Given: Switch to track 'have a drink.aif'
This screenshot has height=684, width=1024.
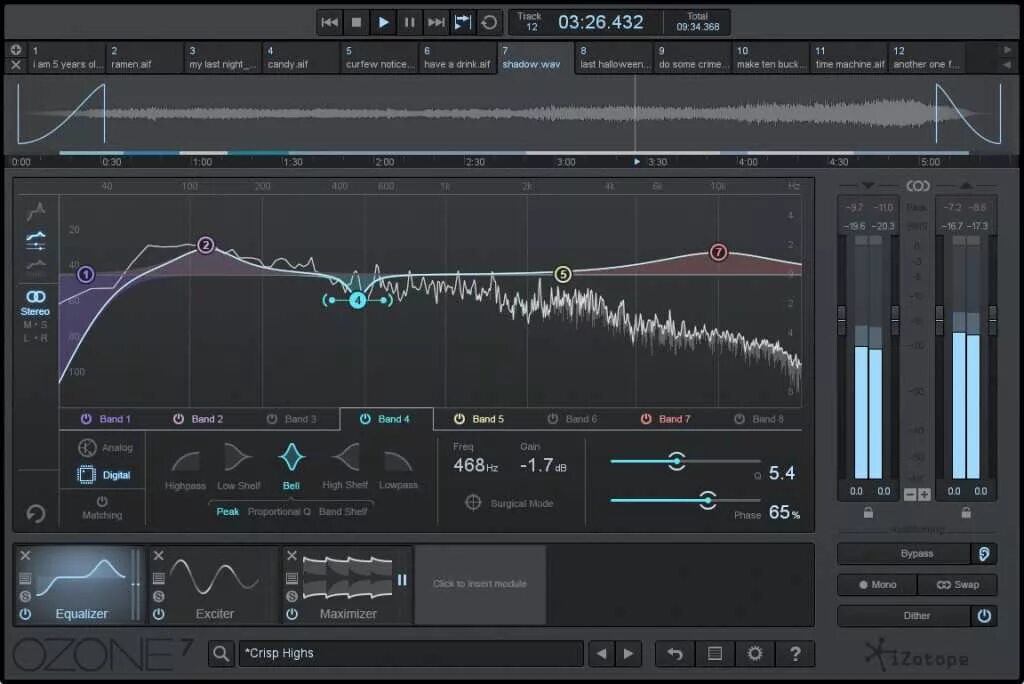Looking at the screenshot, I should [x=457, y=57].
